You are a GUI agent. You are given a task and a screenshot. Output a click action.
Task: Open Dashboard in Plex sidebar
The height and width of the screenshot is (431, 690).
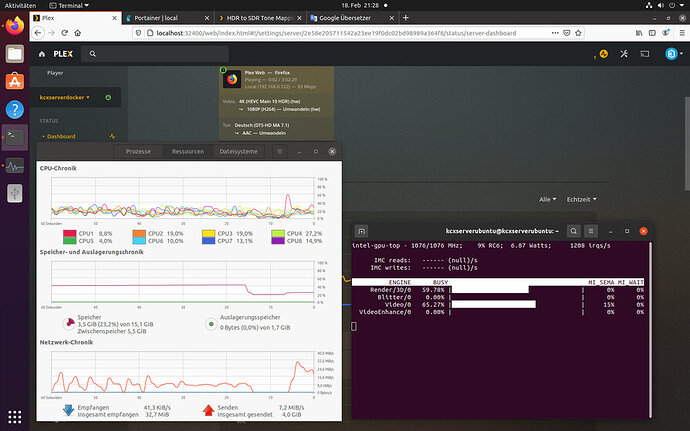[x=61, y=136]
